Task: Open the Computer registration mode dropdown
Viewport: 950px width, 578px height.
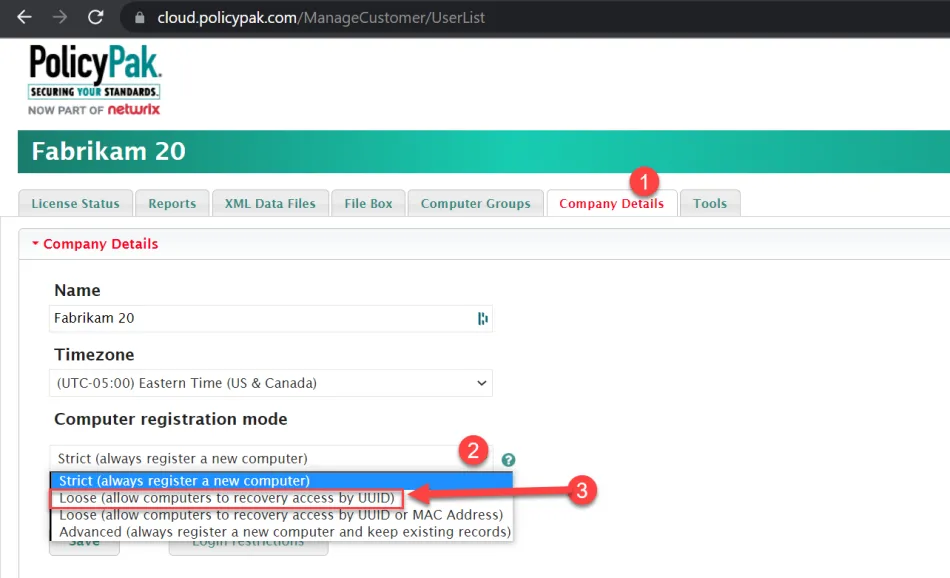Action: pos(270,458)
